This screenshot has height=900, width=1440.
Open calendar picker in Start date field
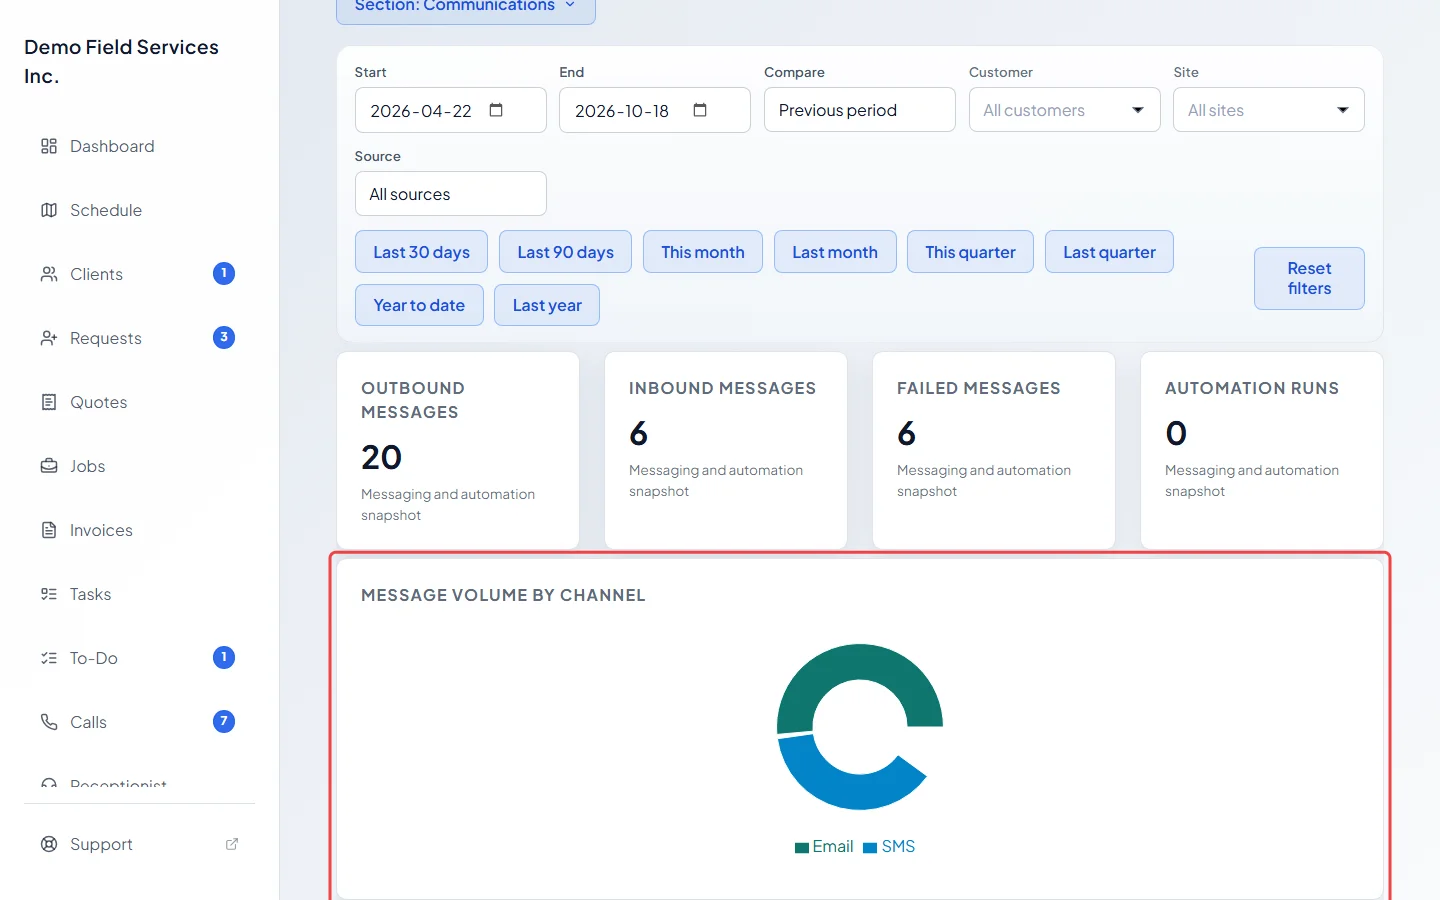496,110
